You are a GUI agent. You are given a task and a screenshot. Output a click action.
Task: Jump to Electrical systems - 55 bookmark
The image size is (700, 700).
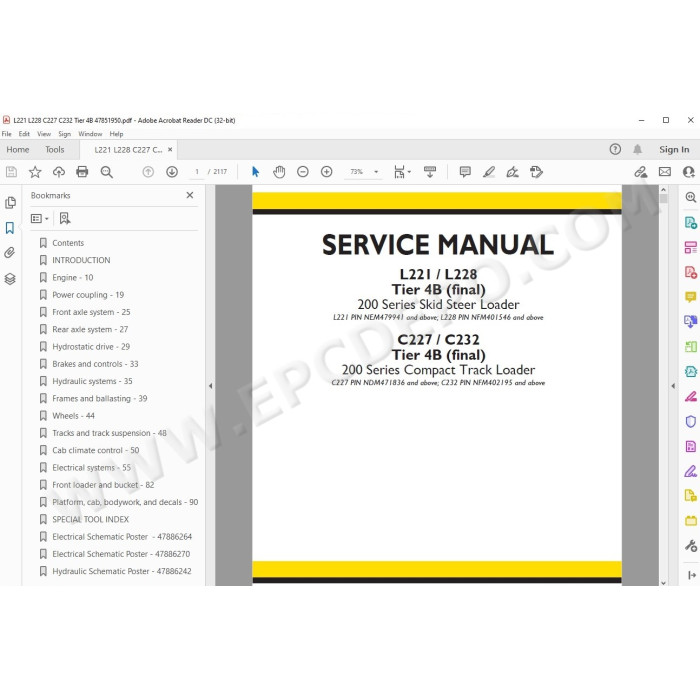[92, 468]
